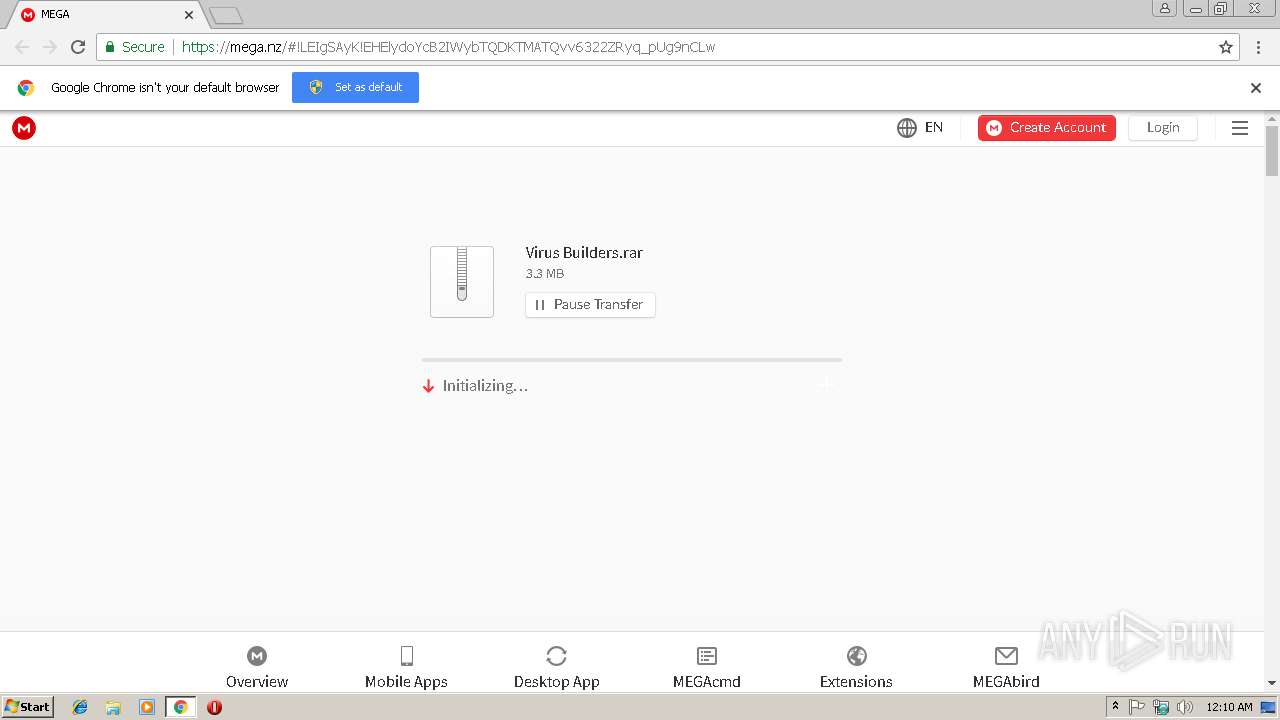Viewport: 1280px width, 720px height.
Task: Open Chrome user profile icon
Action: pyautogui.click(x=1165, y=8)
